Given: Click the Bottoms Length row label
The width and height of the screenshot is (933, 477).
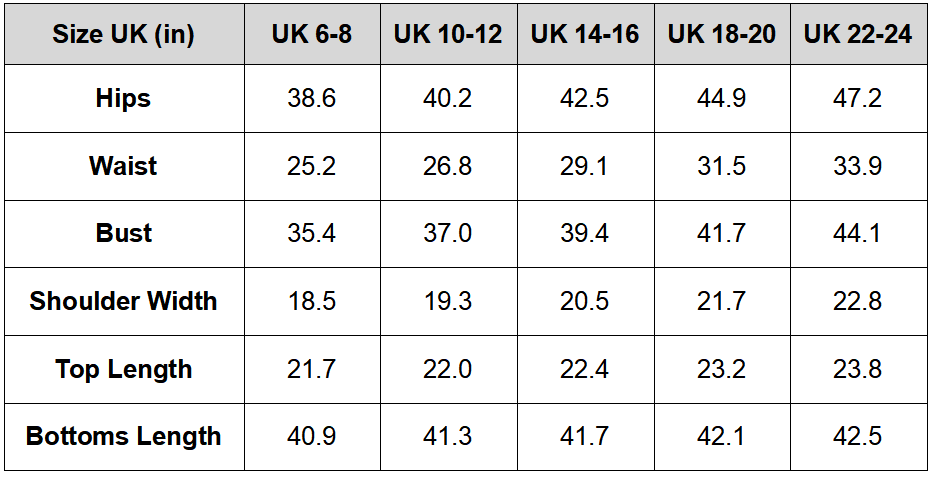Looking at the screenshot, I should 123,436.
